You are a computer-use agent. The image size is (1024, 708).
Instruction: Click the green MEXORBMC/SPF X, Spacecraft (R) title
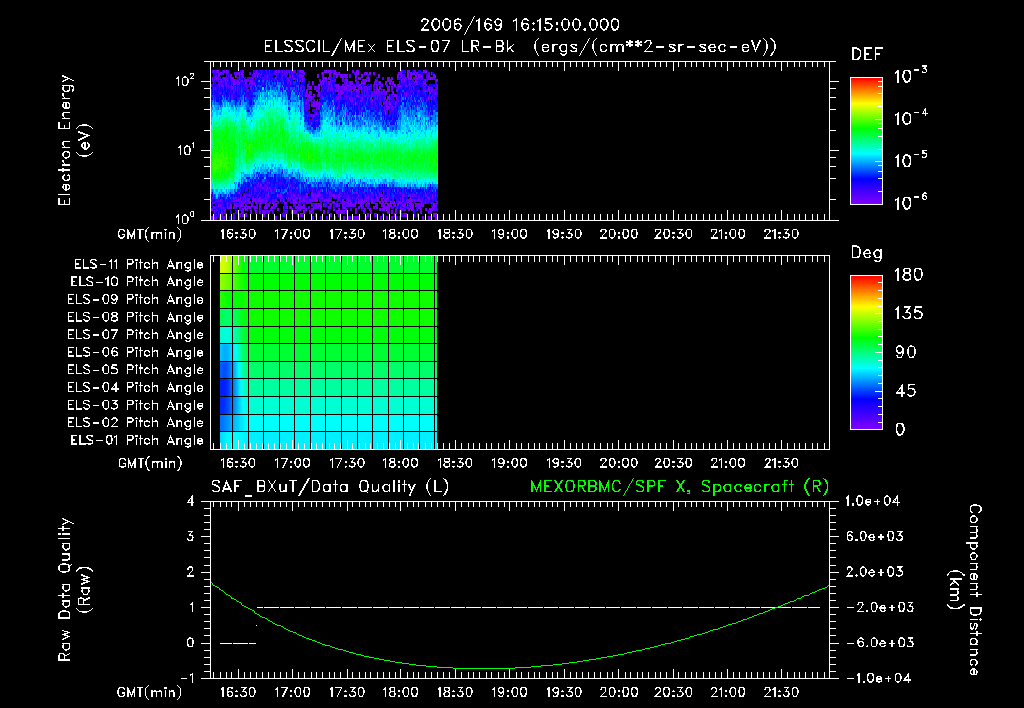point(679,487)
